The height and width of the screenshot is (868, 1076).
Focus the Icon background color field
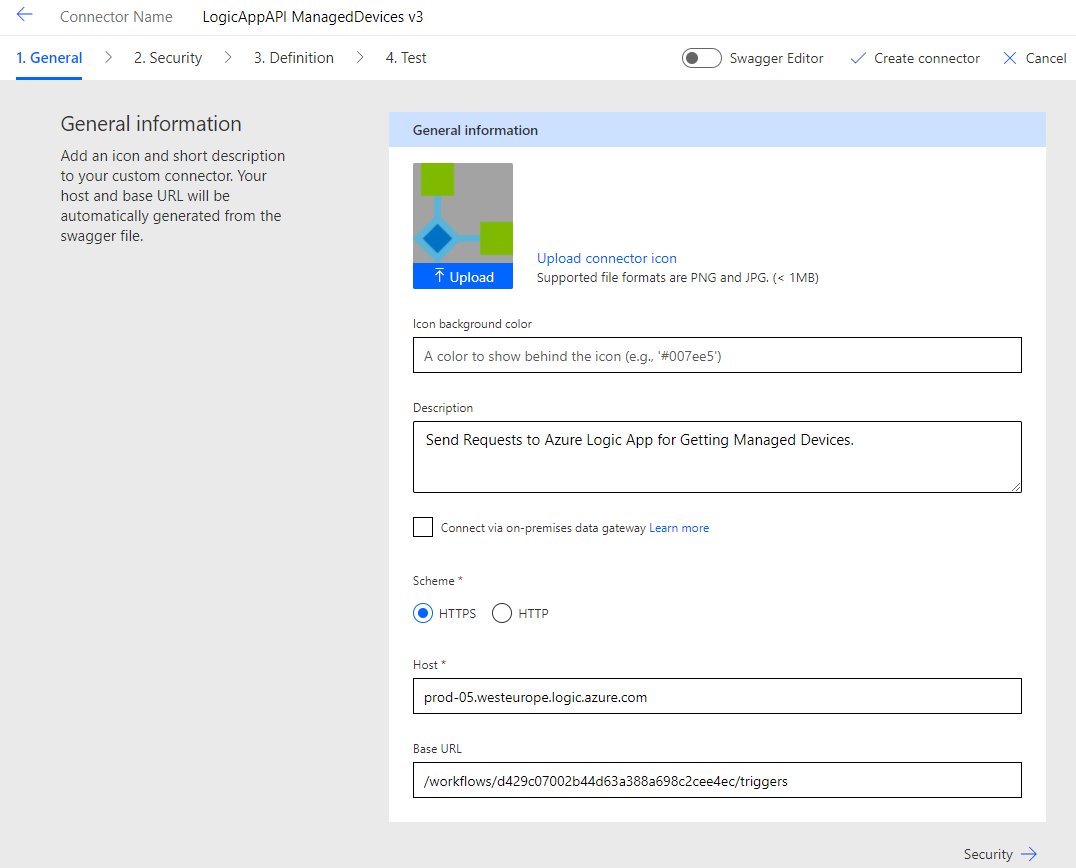pyautogui.click(x=717, y=355)
